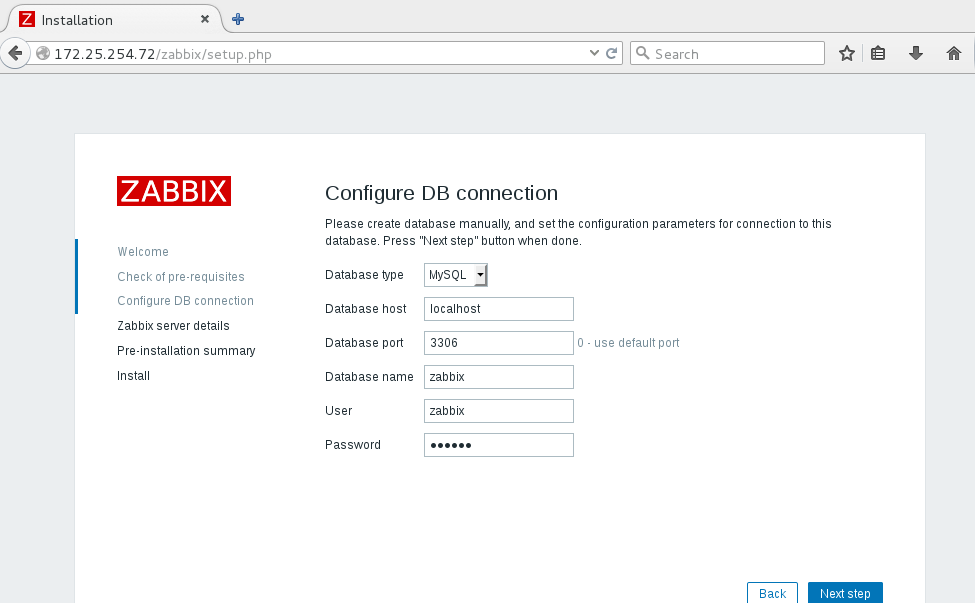The image size is (975, 603).
Task: Click the Back button
Action: (772, 593)
